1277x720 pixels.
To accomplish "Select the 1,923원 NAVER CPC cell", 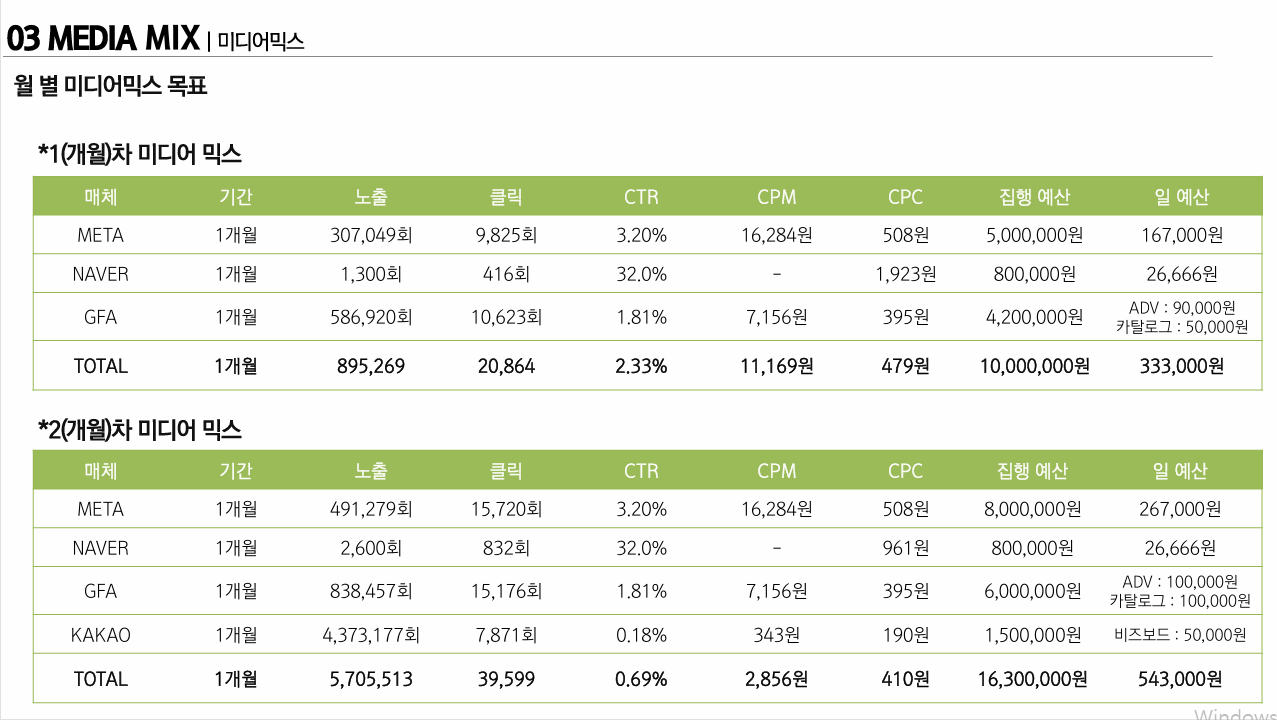I will [x=905, y=274].
